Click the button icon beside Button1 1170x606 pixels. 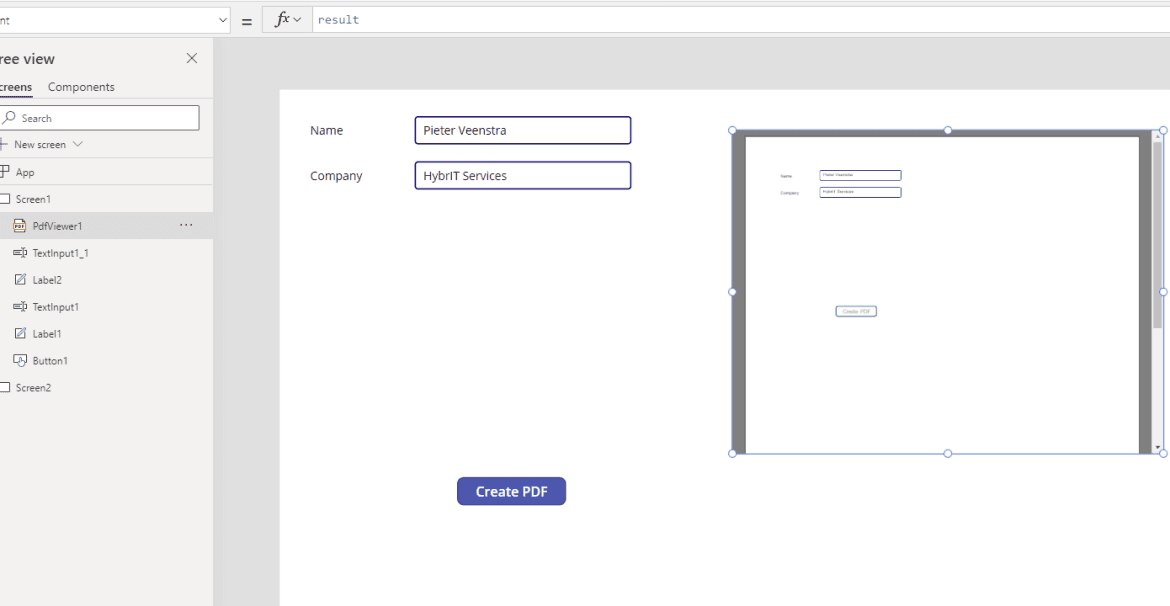(x=20, y=360)
